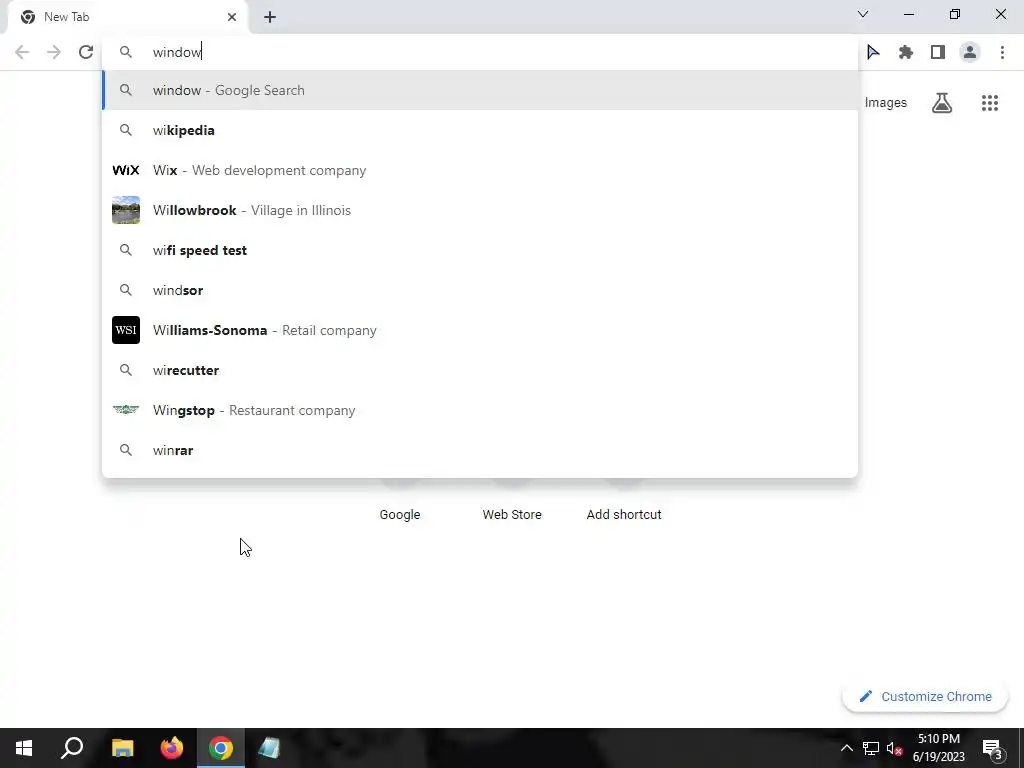This screenshot has width=1024, height=768.
Task: Click the muted volume tray icon
Action: tap(894, 748)
